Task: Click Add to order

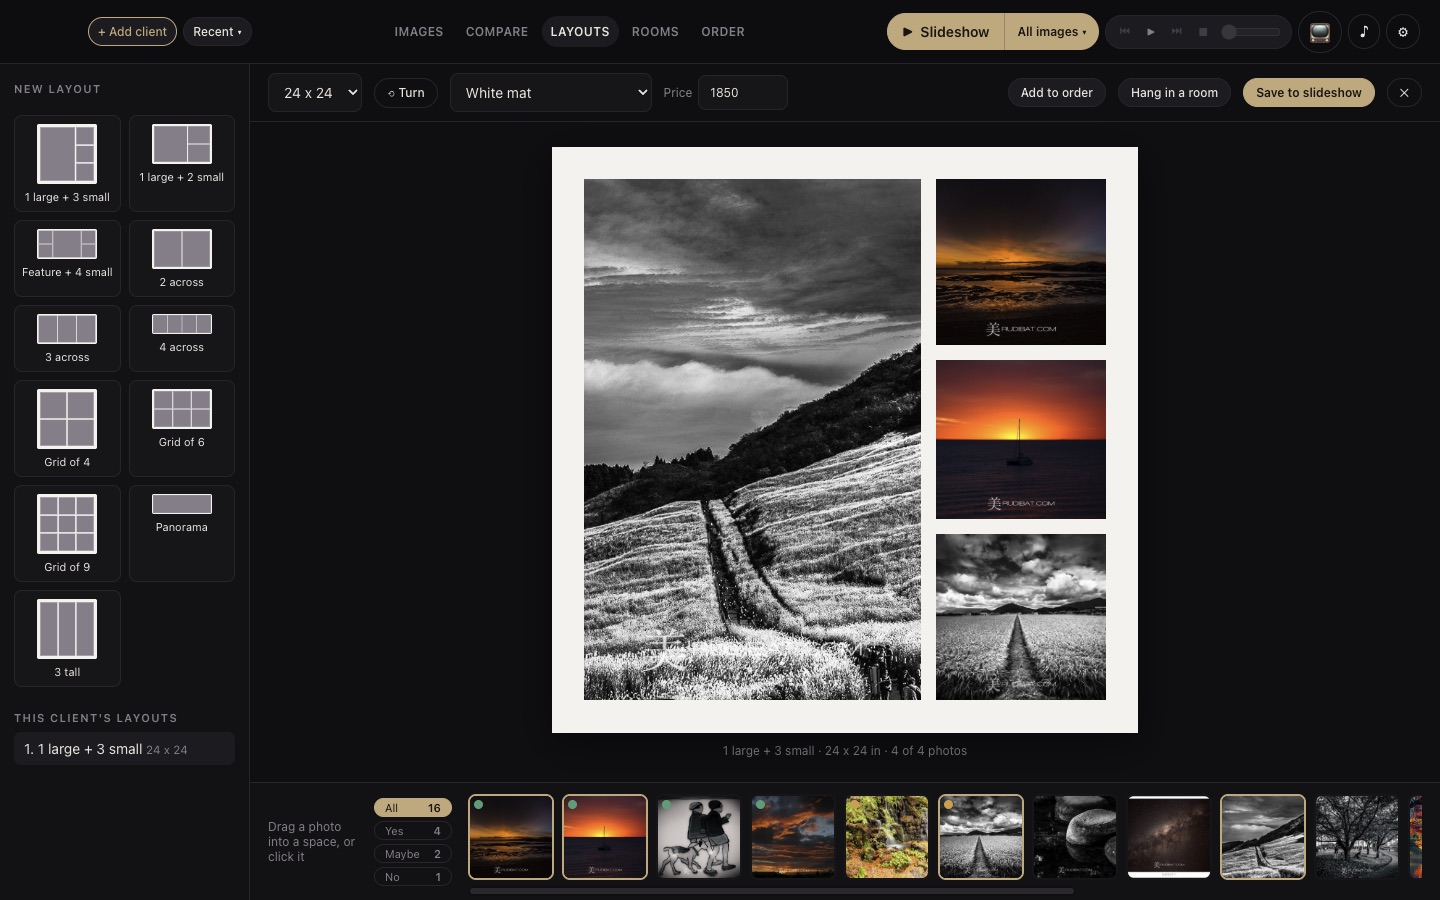Action: click(x=1057, y=93)
